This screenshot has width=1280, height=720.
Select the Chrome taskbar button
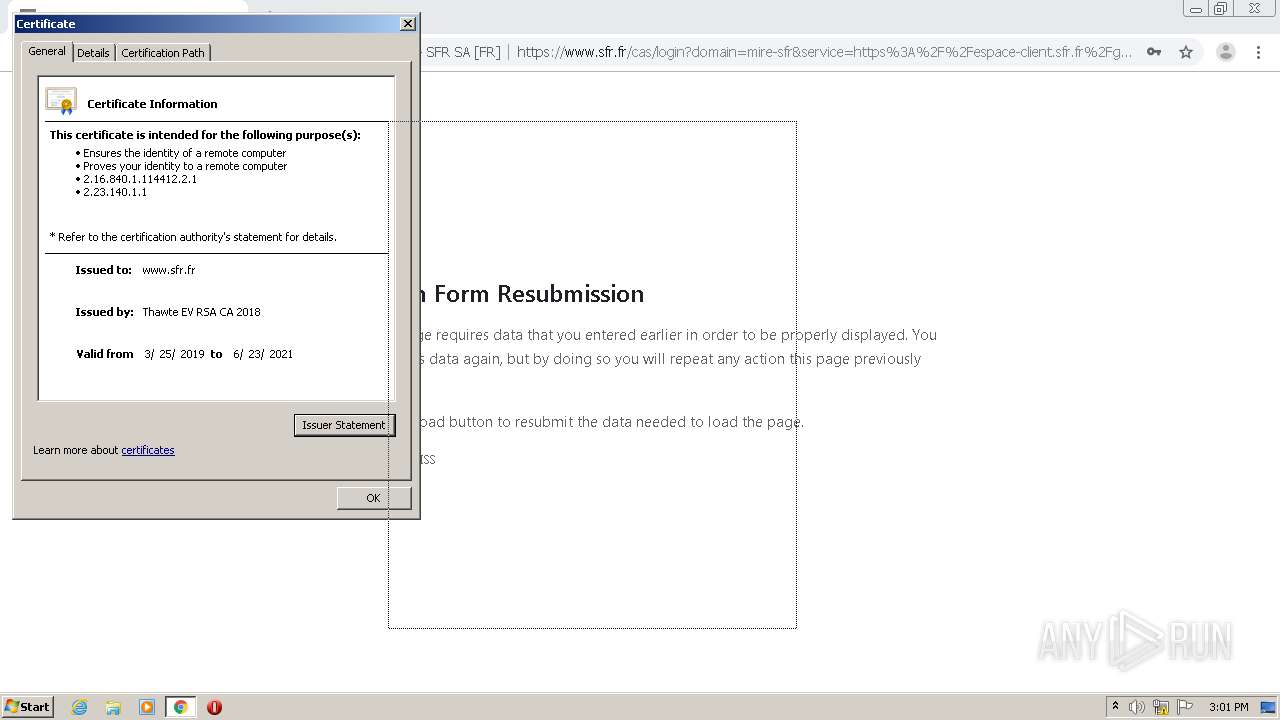[180, 707]
